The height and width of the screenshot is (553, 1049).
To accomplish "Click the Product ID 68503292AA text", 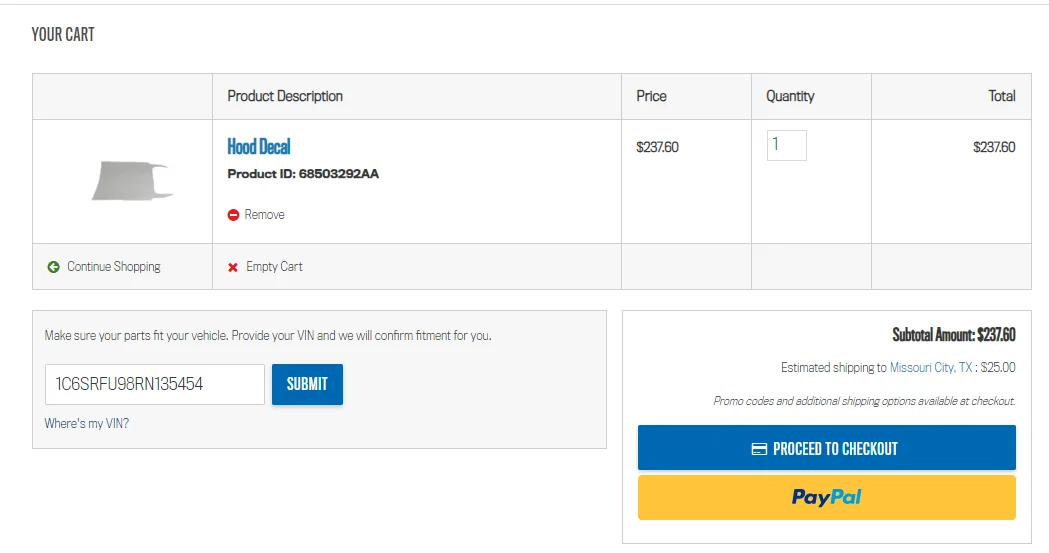I will coord(303,174).
